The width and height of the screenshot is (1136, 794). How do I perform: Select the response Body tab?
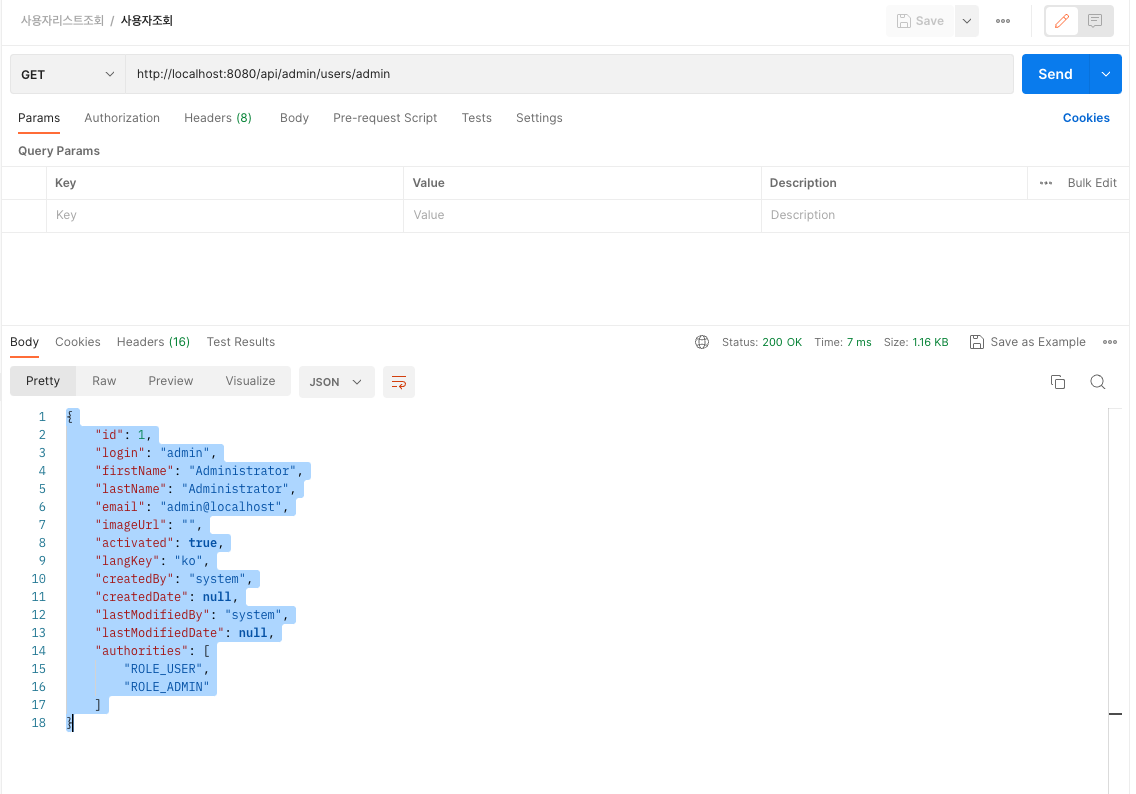pyautogui.click(x=25, y=342)
